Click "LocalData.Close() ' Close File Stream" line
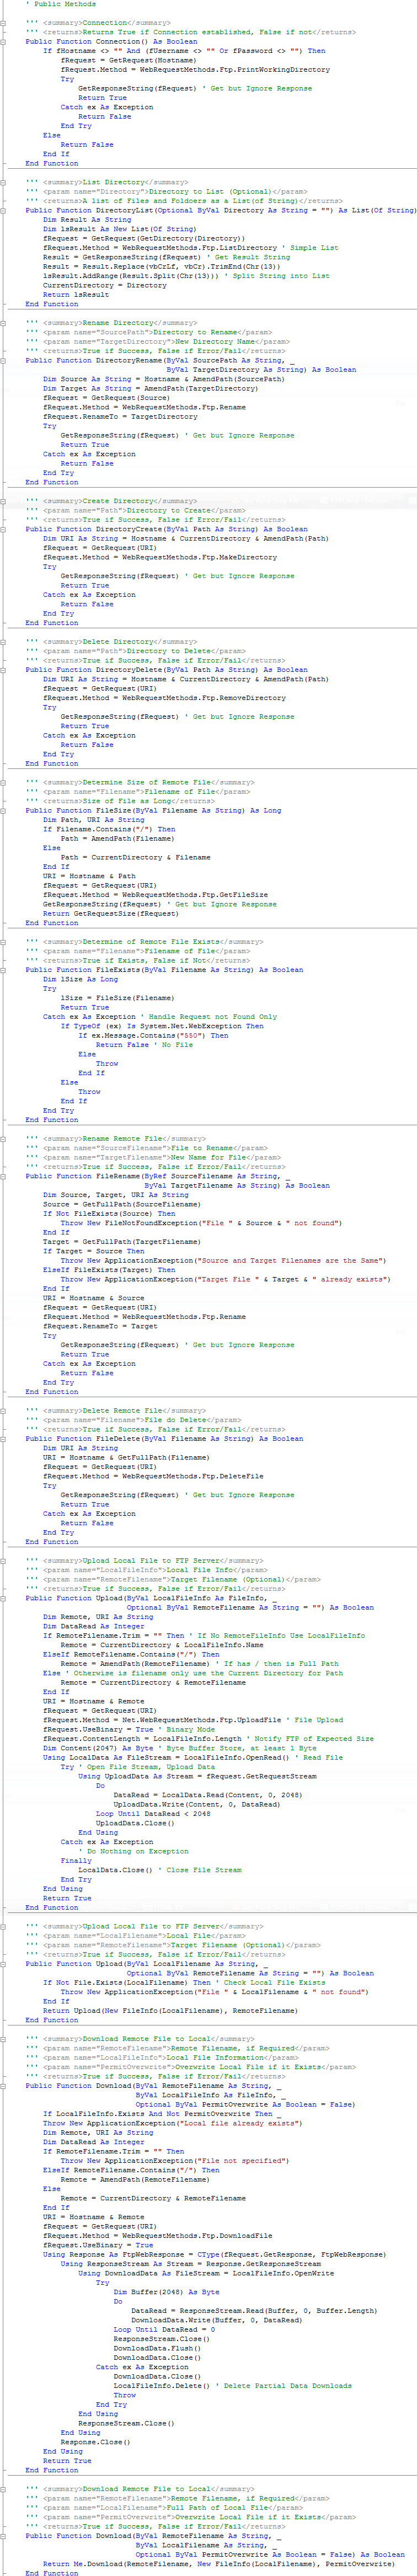This screenshot has width=417, height=2576. pyautogui.click(x=160, y=1870)
